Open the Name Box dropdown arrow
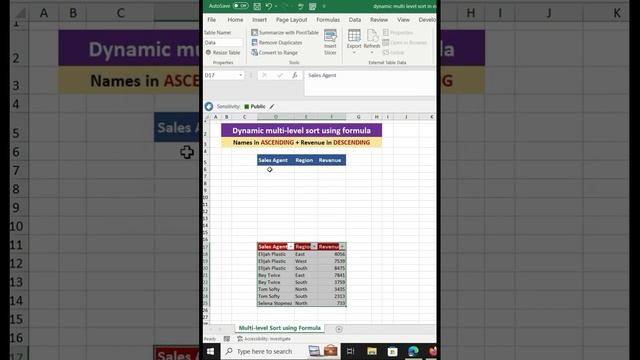The image size is (640, 360). coord(240,75)
